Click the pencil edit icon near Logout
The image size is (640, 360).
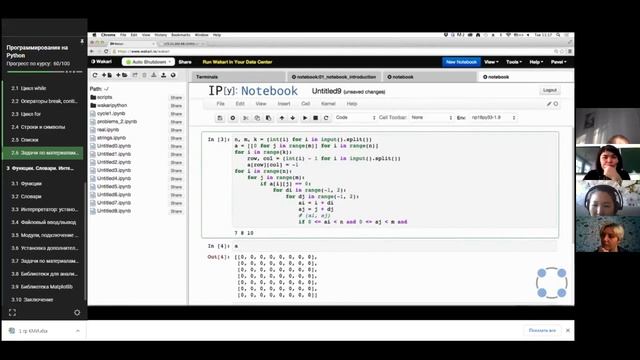tap(549, 104)
